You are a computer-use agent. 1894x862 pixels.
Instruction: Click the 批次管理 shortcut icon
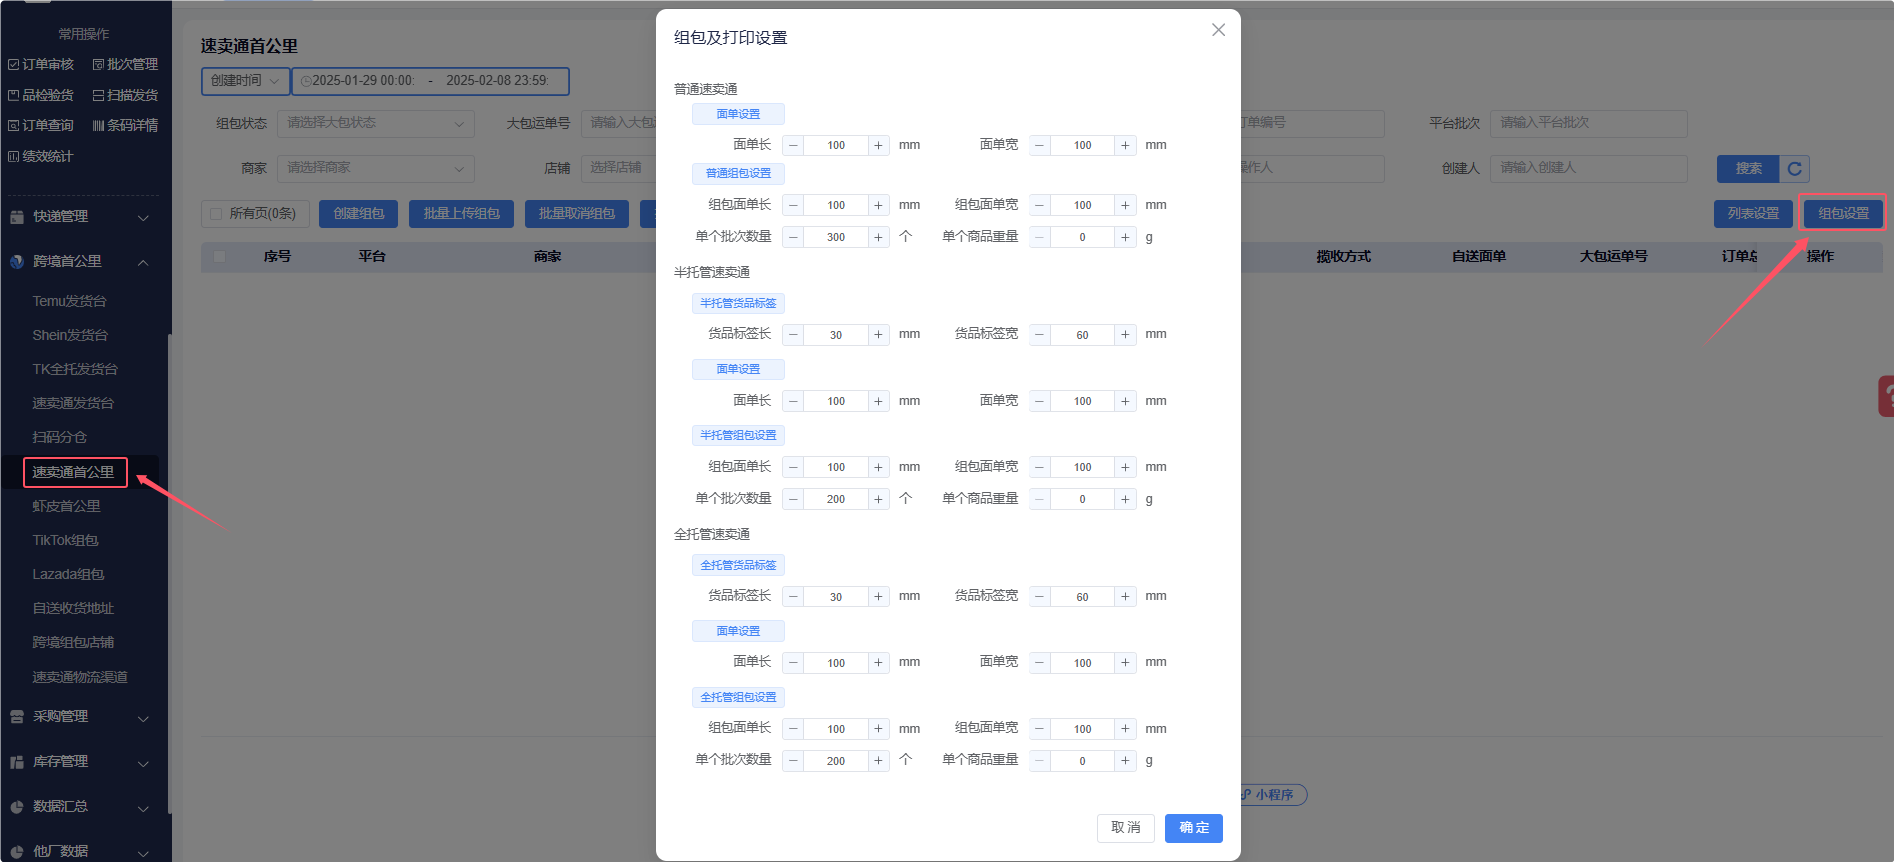pyautogui.click(x=98, y=65)
